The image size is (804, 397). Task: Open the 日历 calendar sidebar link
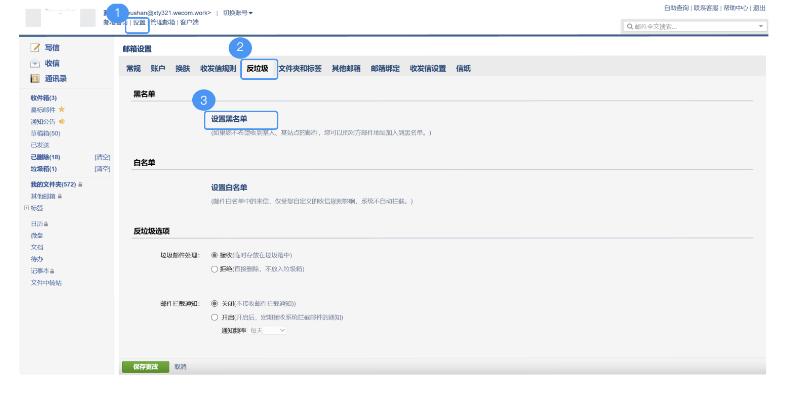[x=37, y=224]
